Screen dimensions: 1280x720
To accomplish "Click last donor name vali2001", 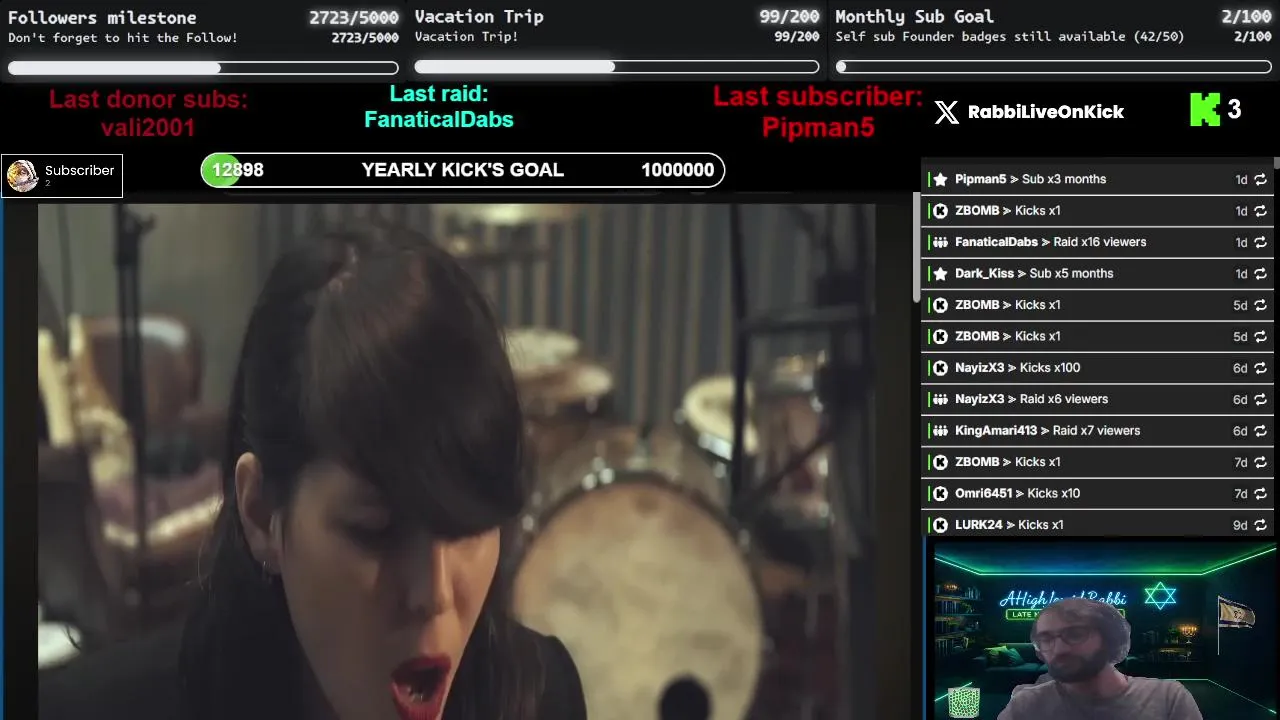I will tap(148, 128).
